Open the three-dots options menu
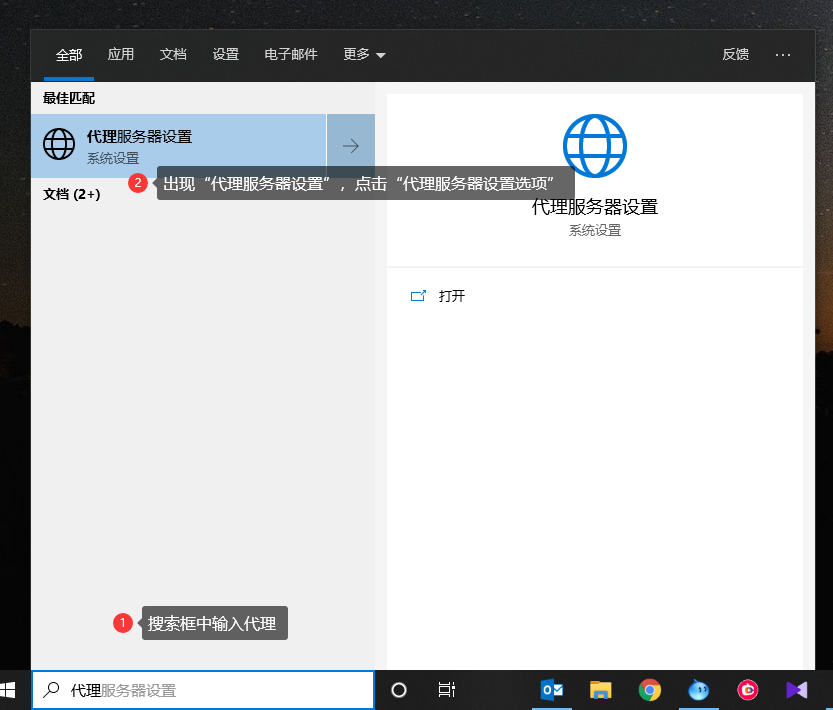 (x=783, y=55)
